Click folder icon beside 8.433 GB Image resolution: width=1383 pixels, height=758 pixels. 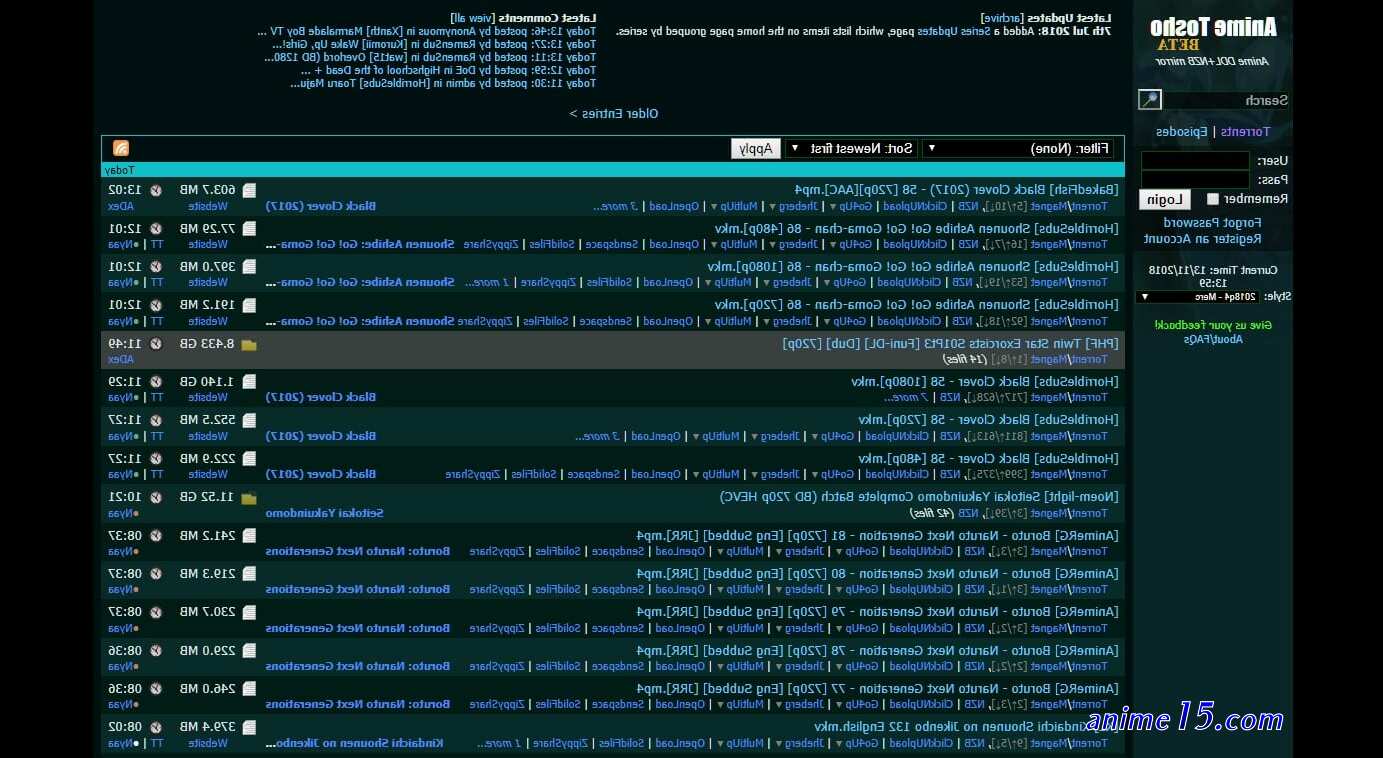pos(249,344)
